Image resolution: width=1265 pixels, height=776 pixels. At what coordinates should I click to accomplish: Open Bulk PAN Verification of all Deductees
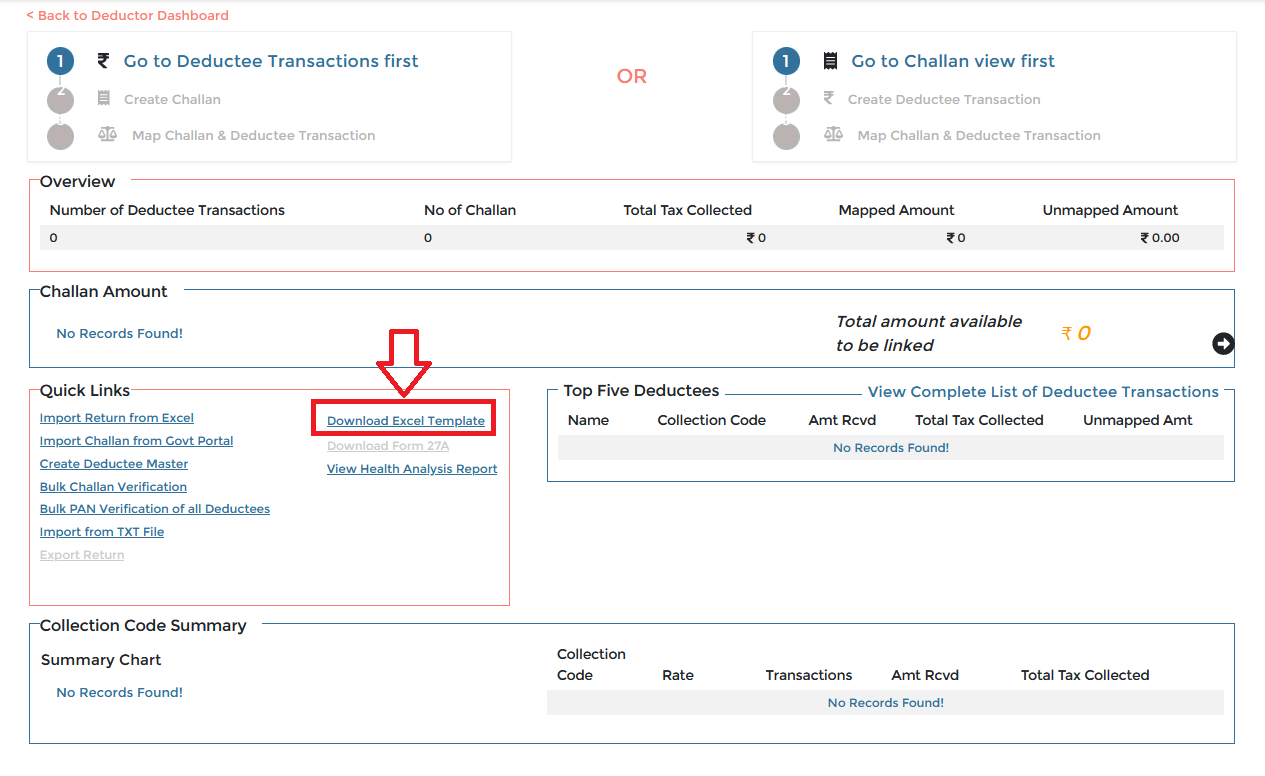(155, 509)
